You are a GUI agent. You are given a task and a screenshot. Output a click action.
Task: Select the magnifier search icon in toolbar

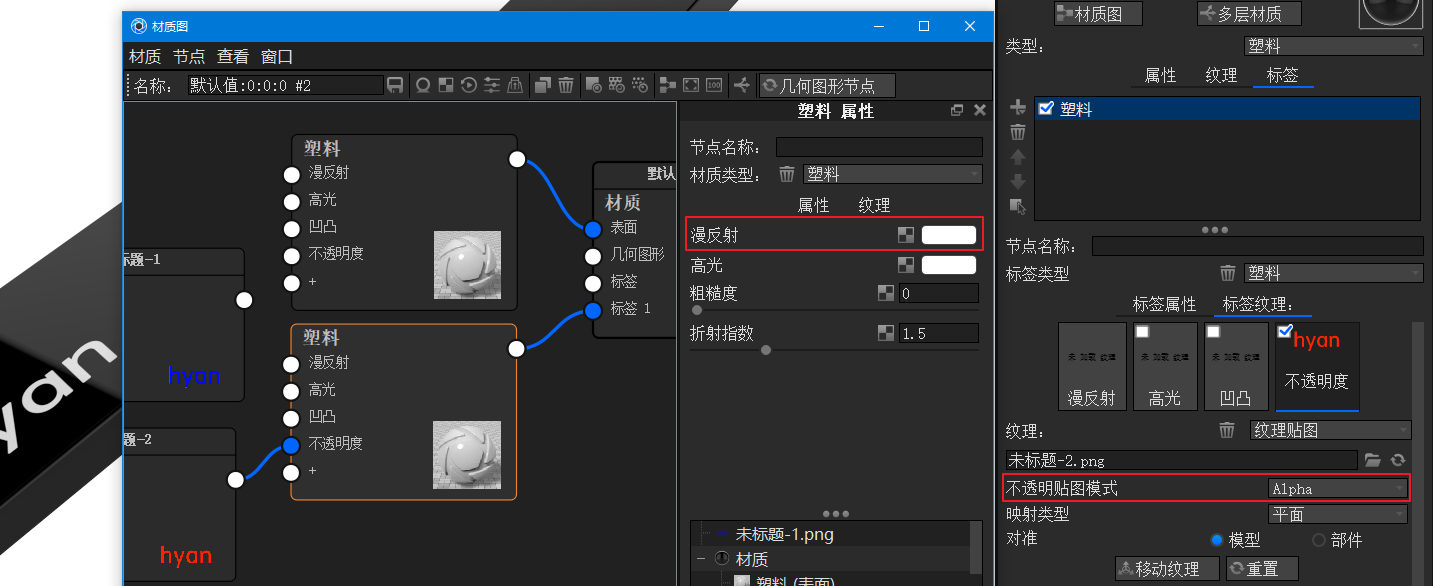pyautogui.click(x=422, y=85)
